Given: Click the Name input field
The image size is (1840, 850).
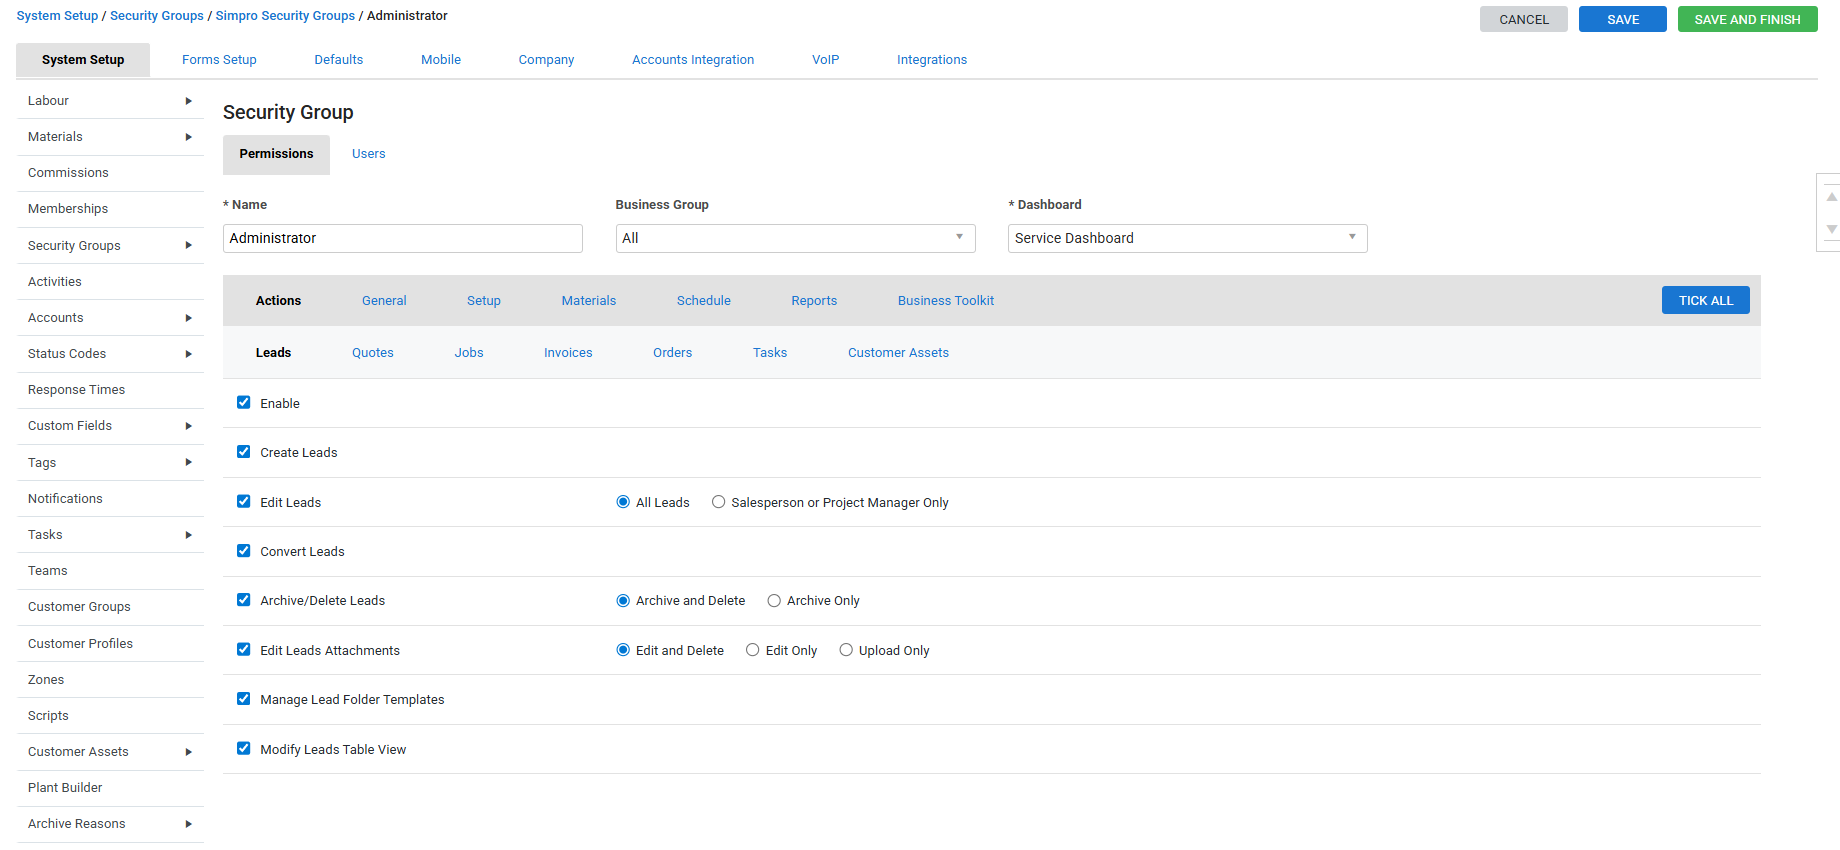Looking at the screenshot, I should pos(402,238).
